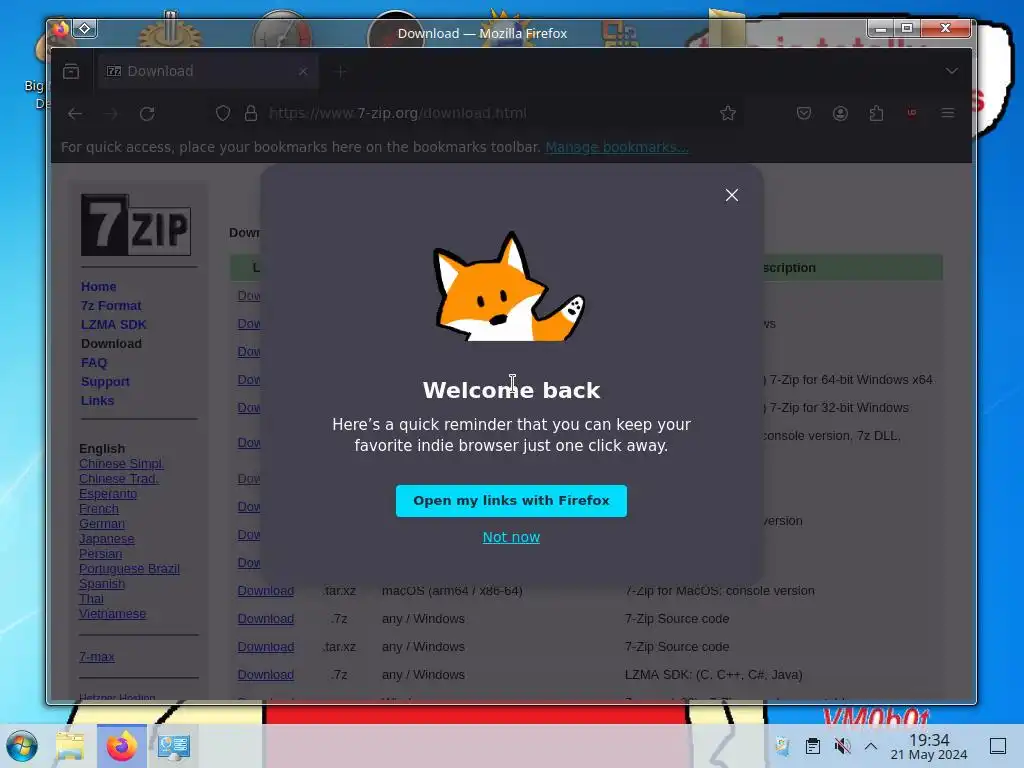Switch language to Chinese Trad.
The width and height of the screenshot is (1024, 768).
pos(119,479)
